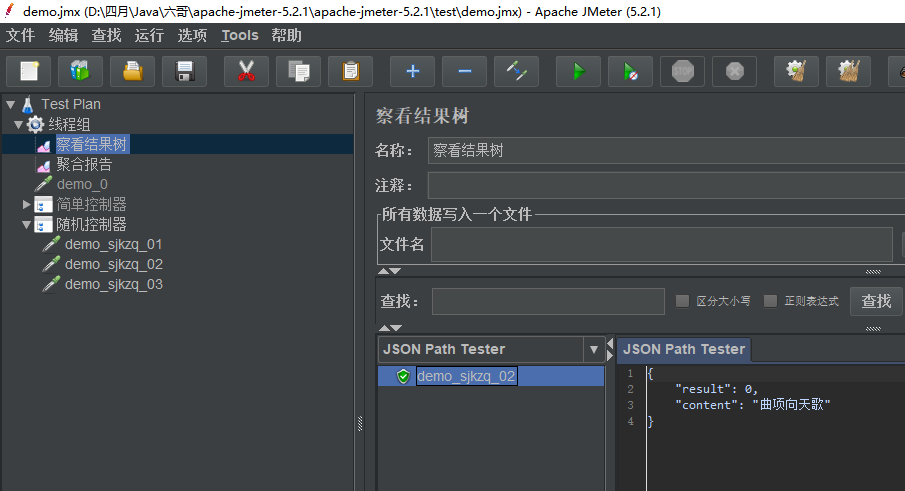Click the 线程组 gear icon

(35, 124)
